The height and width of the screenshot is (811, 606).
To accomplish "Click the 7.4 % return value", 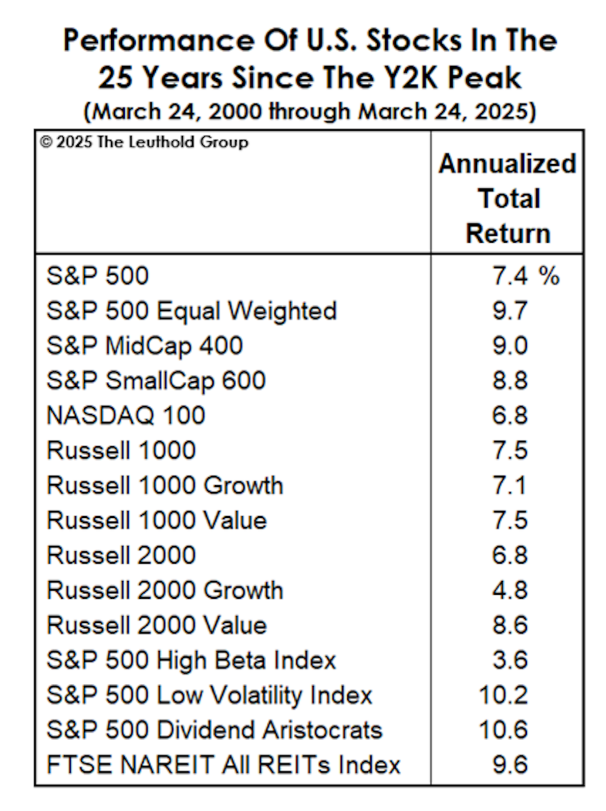I will point(519,275).
